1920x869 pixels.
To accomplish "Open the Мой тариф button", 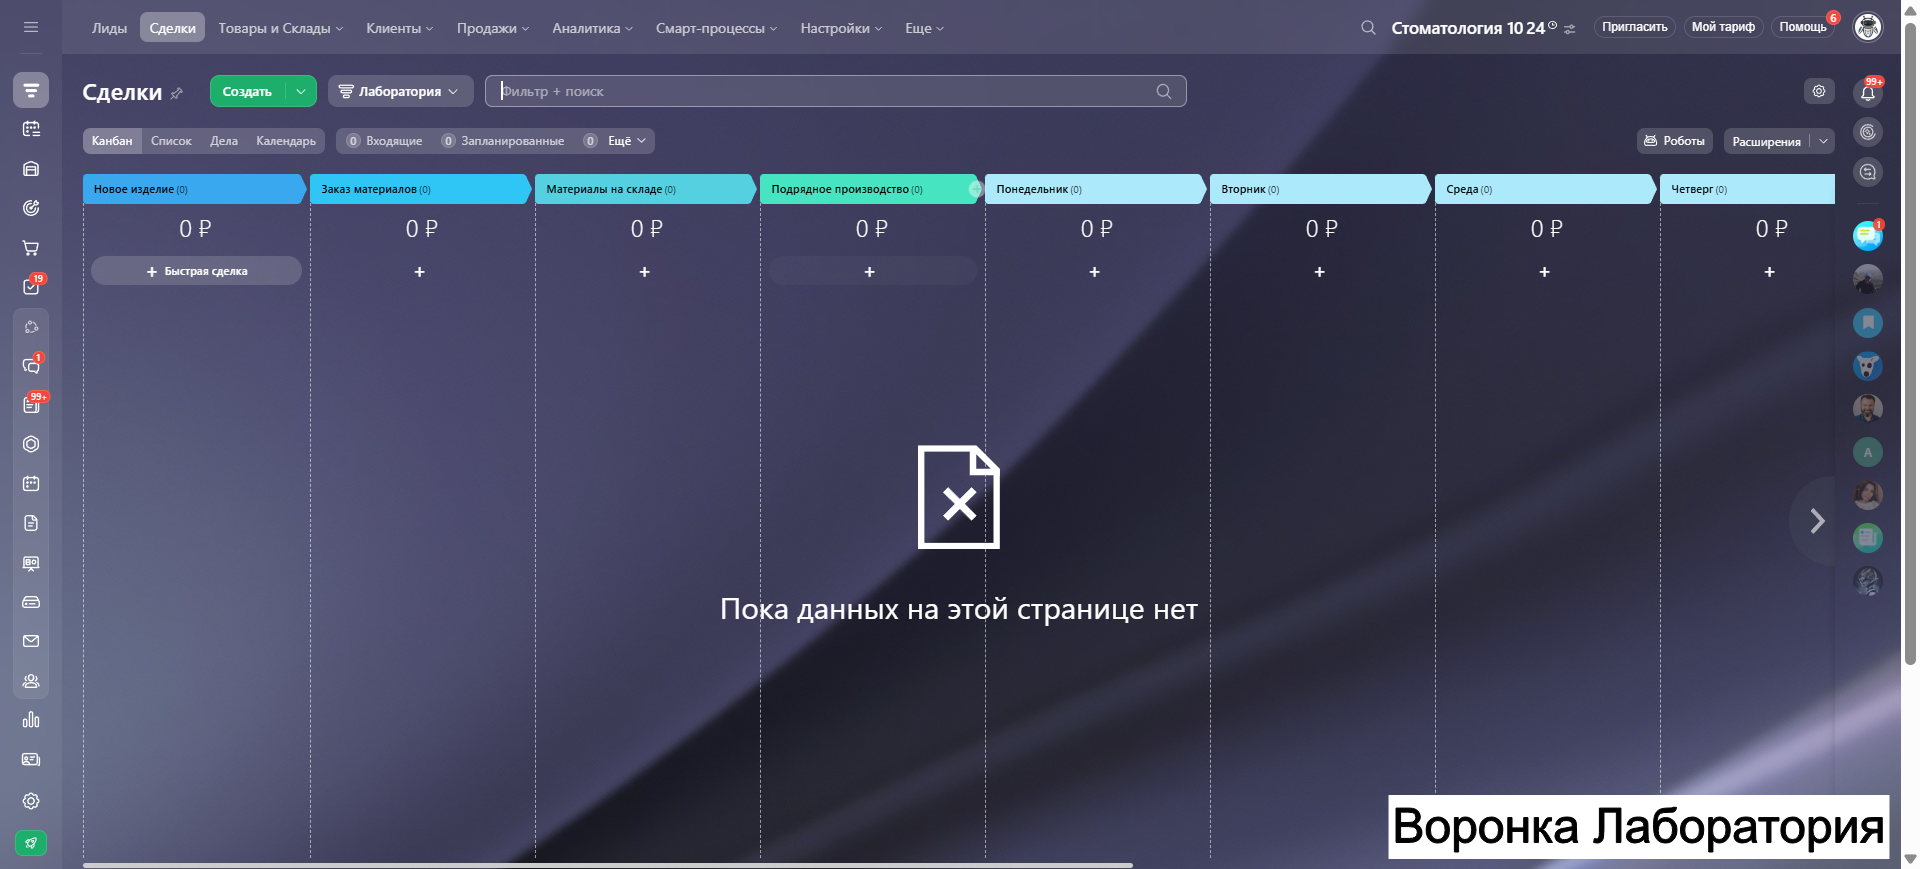I will pos(1723,27).
